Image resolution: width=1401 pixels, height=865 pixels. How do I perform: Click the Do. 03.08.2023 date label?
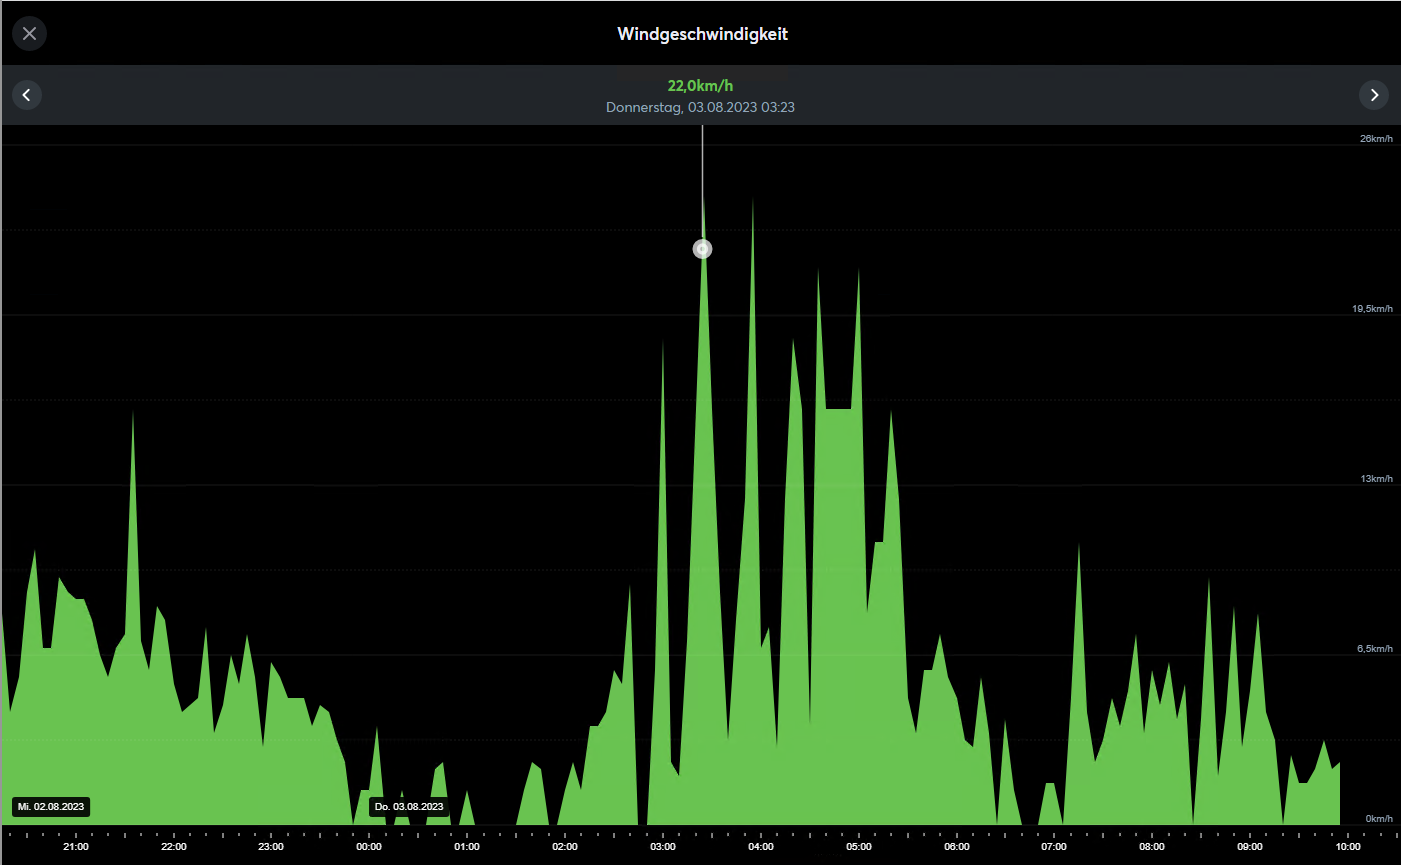pyautogui.click(x=409, y=806)
